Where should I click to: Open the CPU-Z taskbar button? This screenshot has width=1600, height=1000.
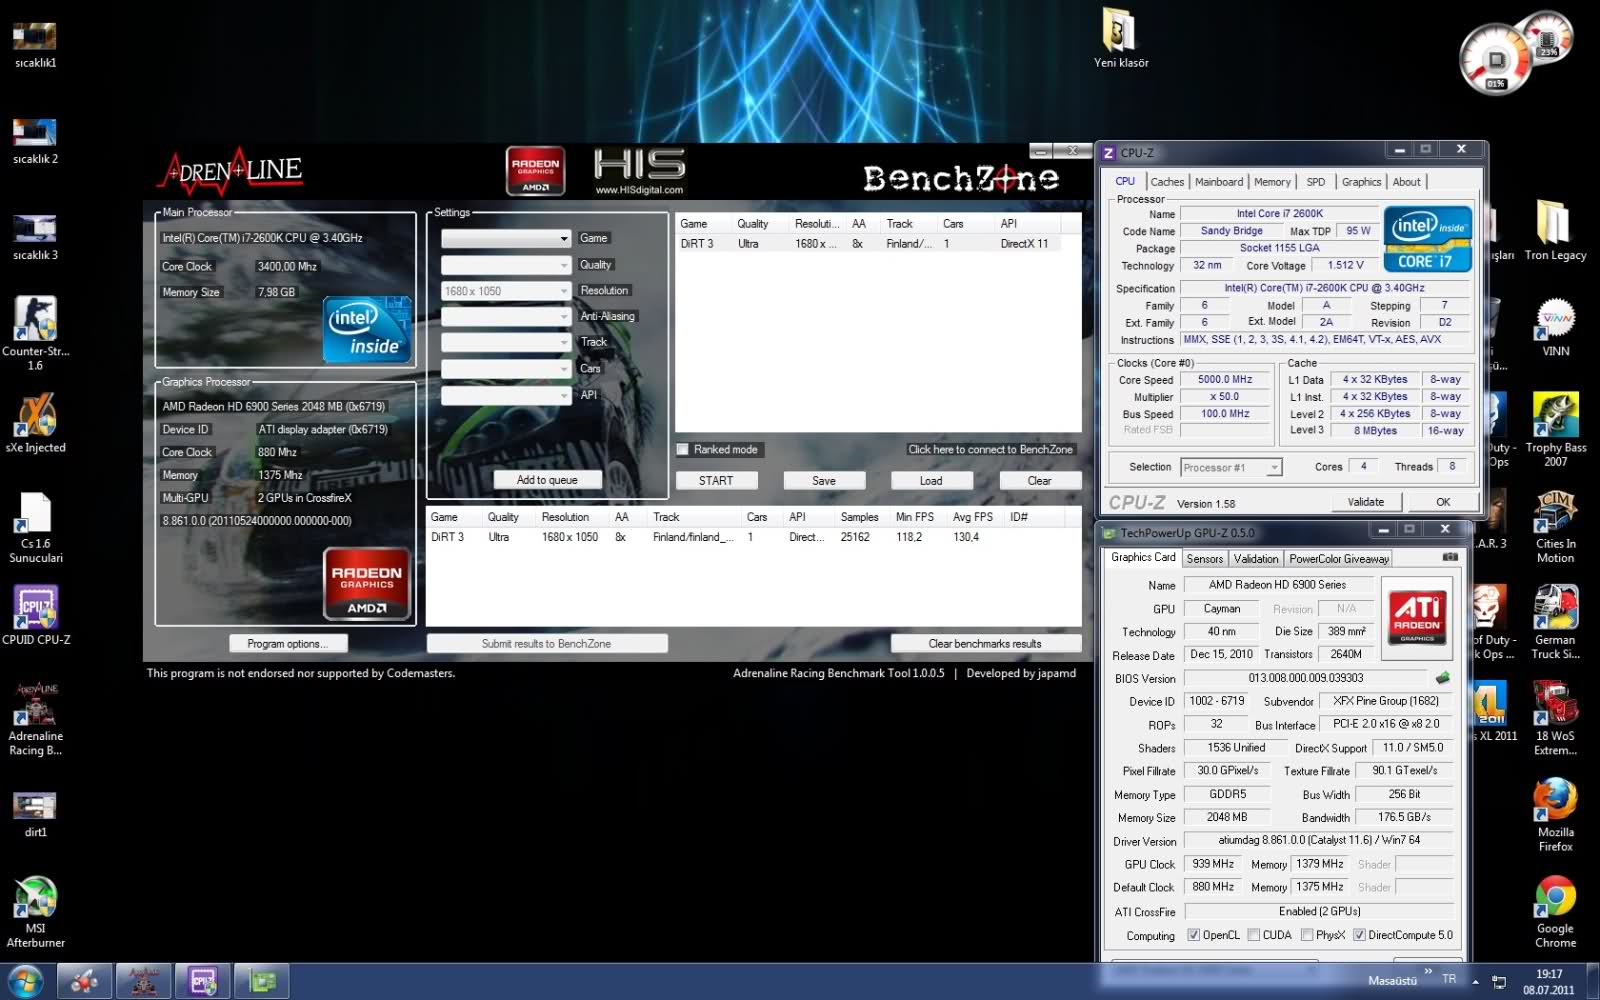point(203,981)
